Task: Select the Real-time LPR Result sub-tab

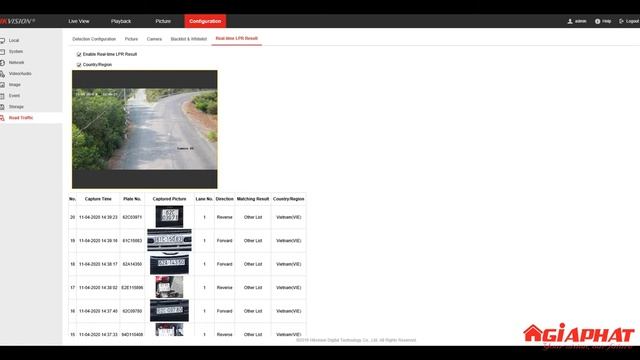Action: pyautogui.click(x=237, y=38)
